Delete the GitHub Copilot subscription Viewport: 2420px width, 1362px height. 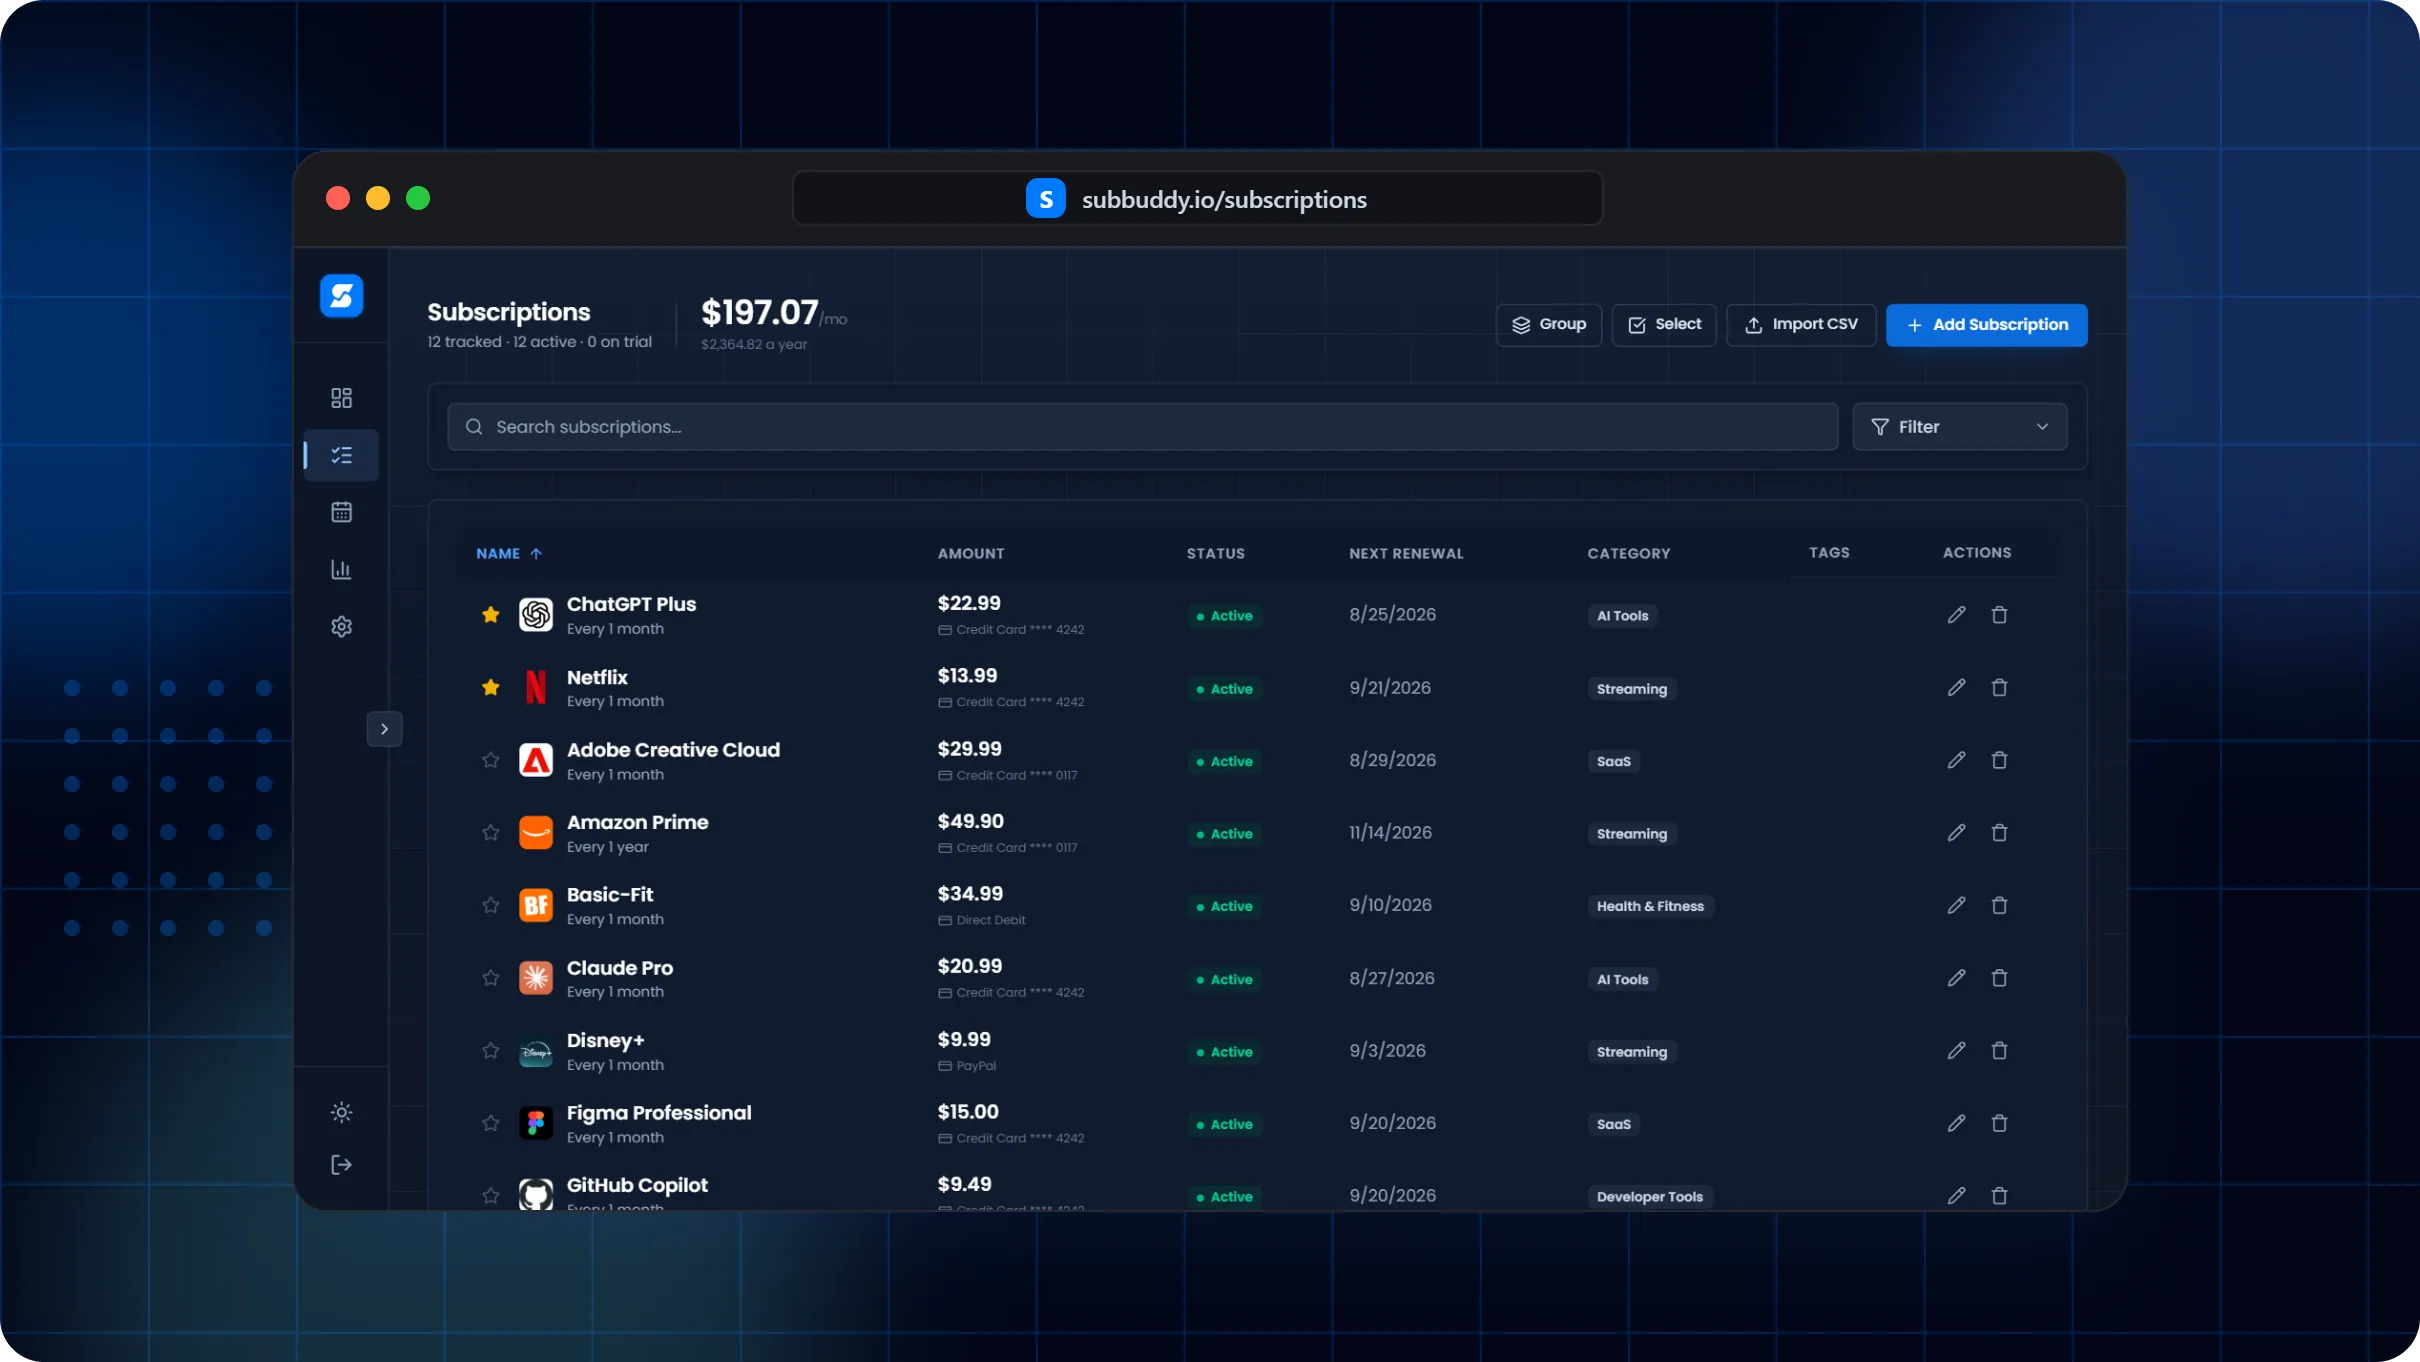tap(1999, 1195)
